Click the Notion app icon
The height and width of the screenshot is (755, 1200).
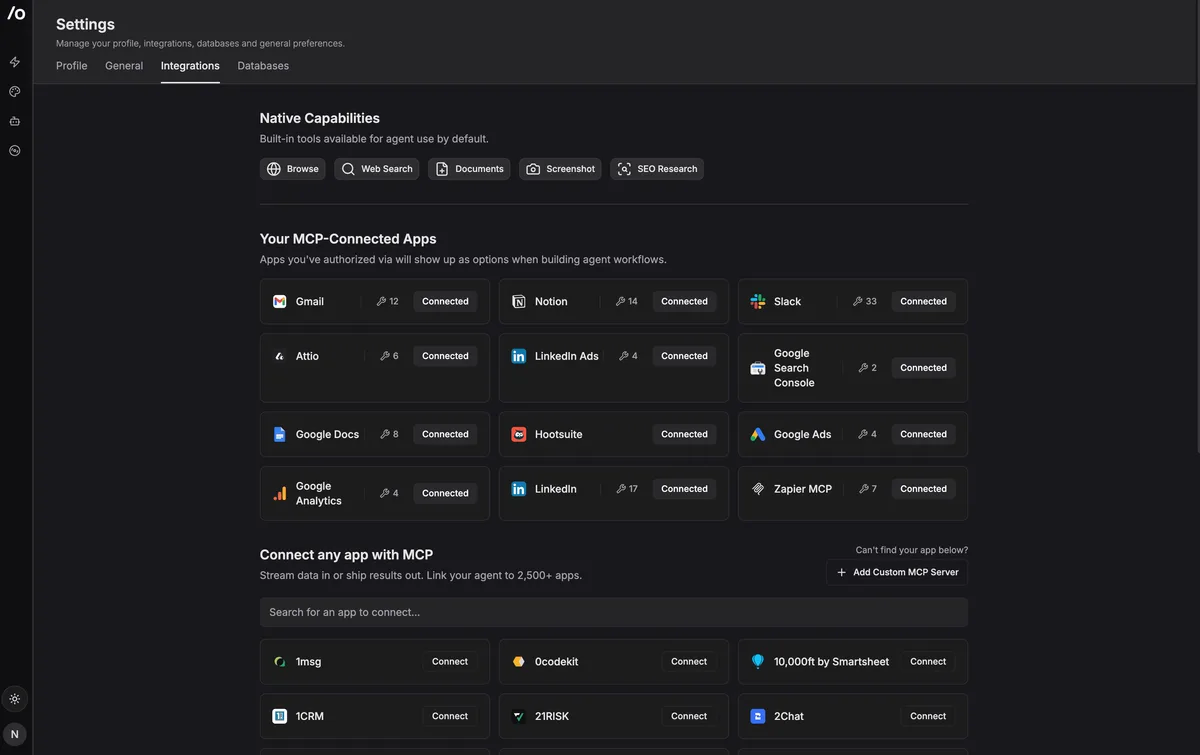(x=519, y=301)
